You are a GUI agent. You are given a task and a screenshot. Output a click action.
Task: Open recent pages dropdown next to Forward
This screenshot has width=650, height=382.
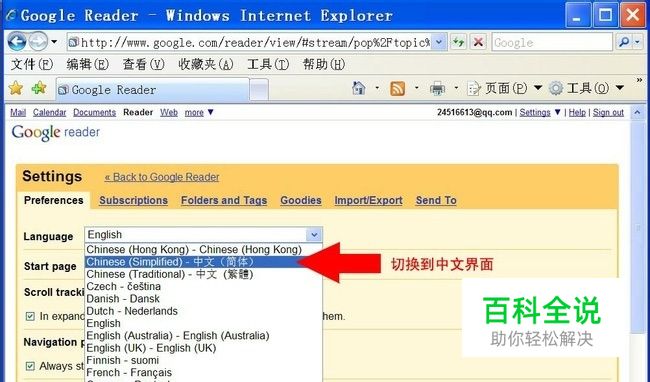tap(54, 42)
